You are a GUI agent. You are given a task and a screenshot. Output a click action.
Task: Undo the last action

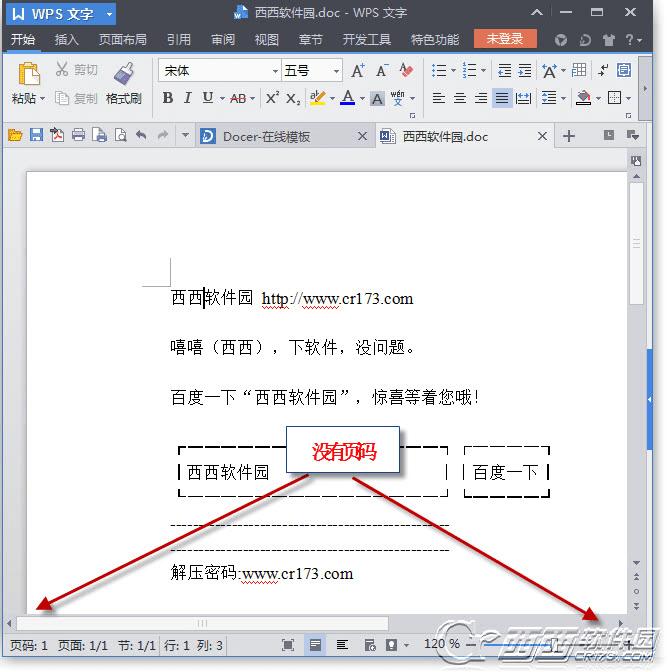[141, 135]
